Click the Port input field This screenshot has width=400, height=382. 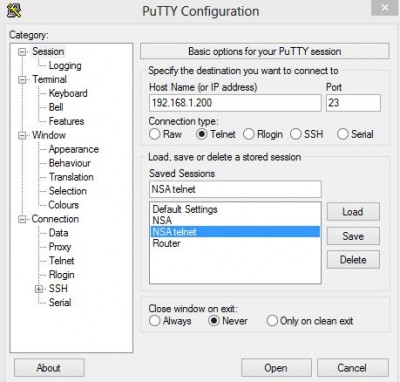(x=353, y=103)
